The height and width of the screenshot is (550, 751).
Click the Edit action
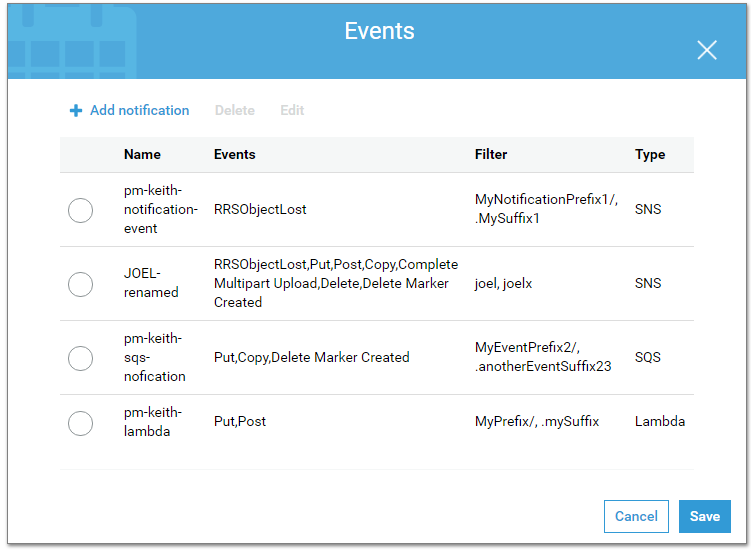(292, 110)
